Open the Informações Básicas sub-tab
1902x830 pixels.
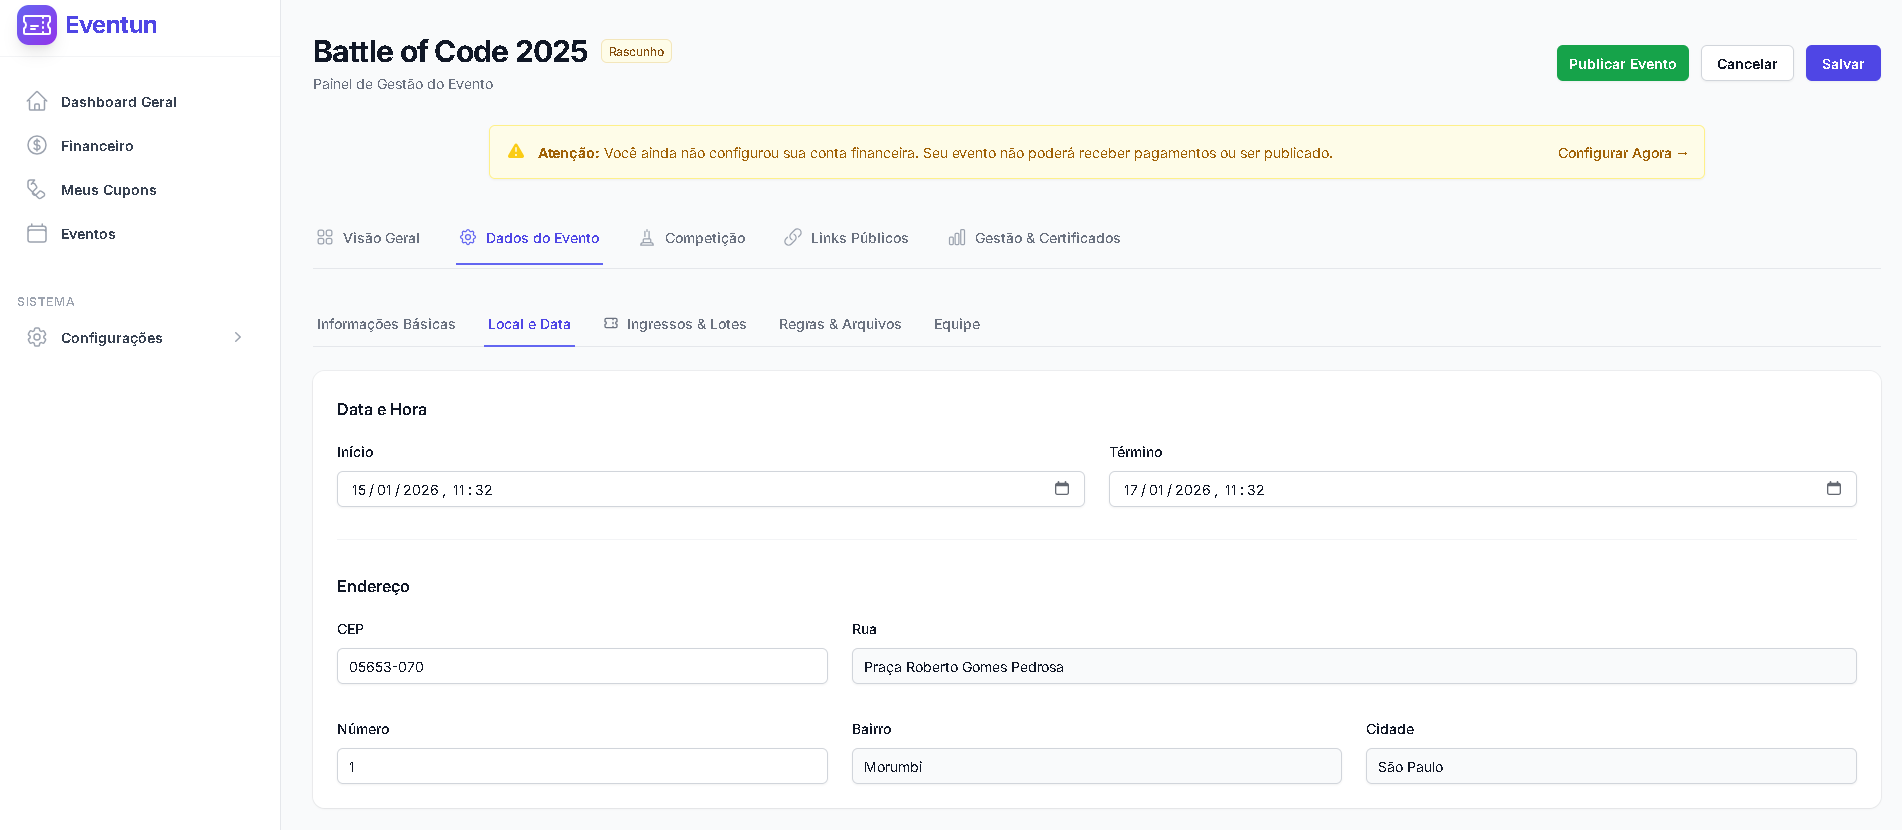386,324
